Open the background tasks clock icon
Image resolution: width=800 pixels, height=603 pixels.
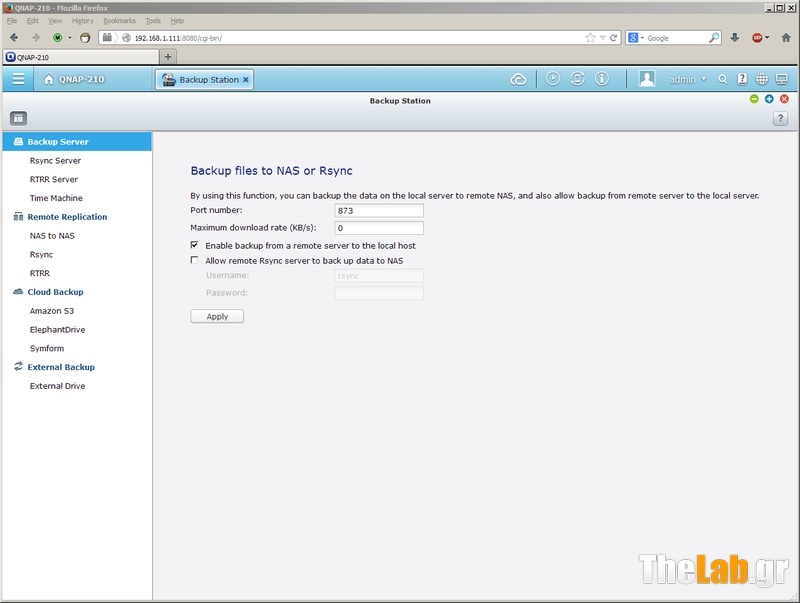[x=553, y=79]
